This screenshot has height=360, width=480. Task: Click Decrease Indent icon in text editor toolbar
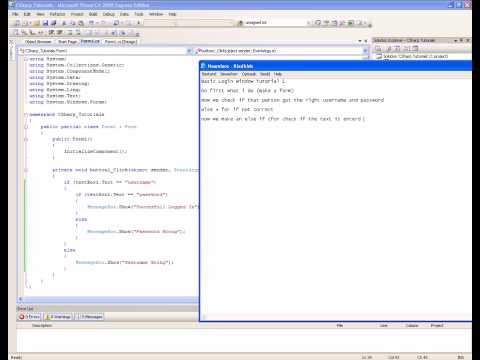(x=50, y=32)
